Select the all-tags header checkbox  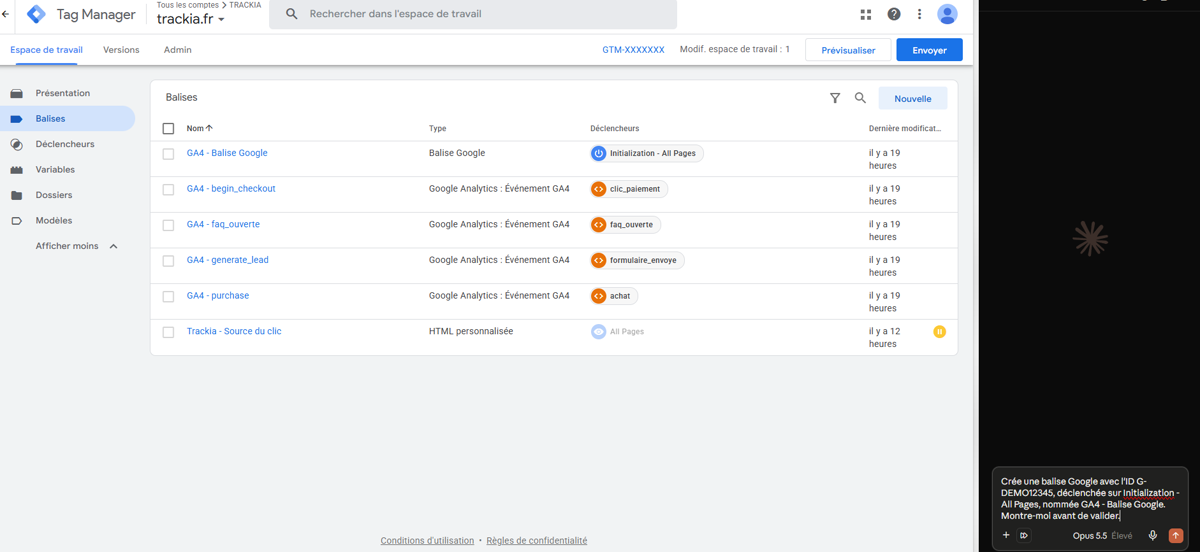pyautogui.click(x=168, y=129)
